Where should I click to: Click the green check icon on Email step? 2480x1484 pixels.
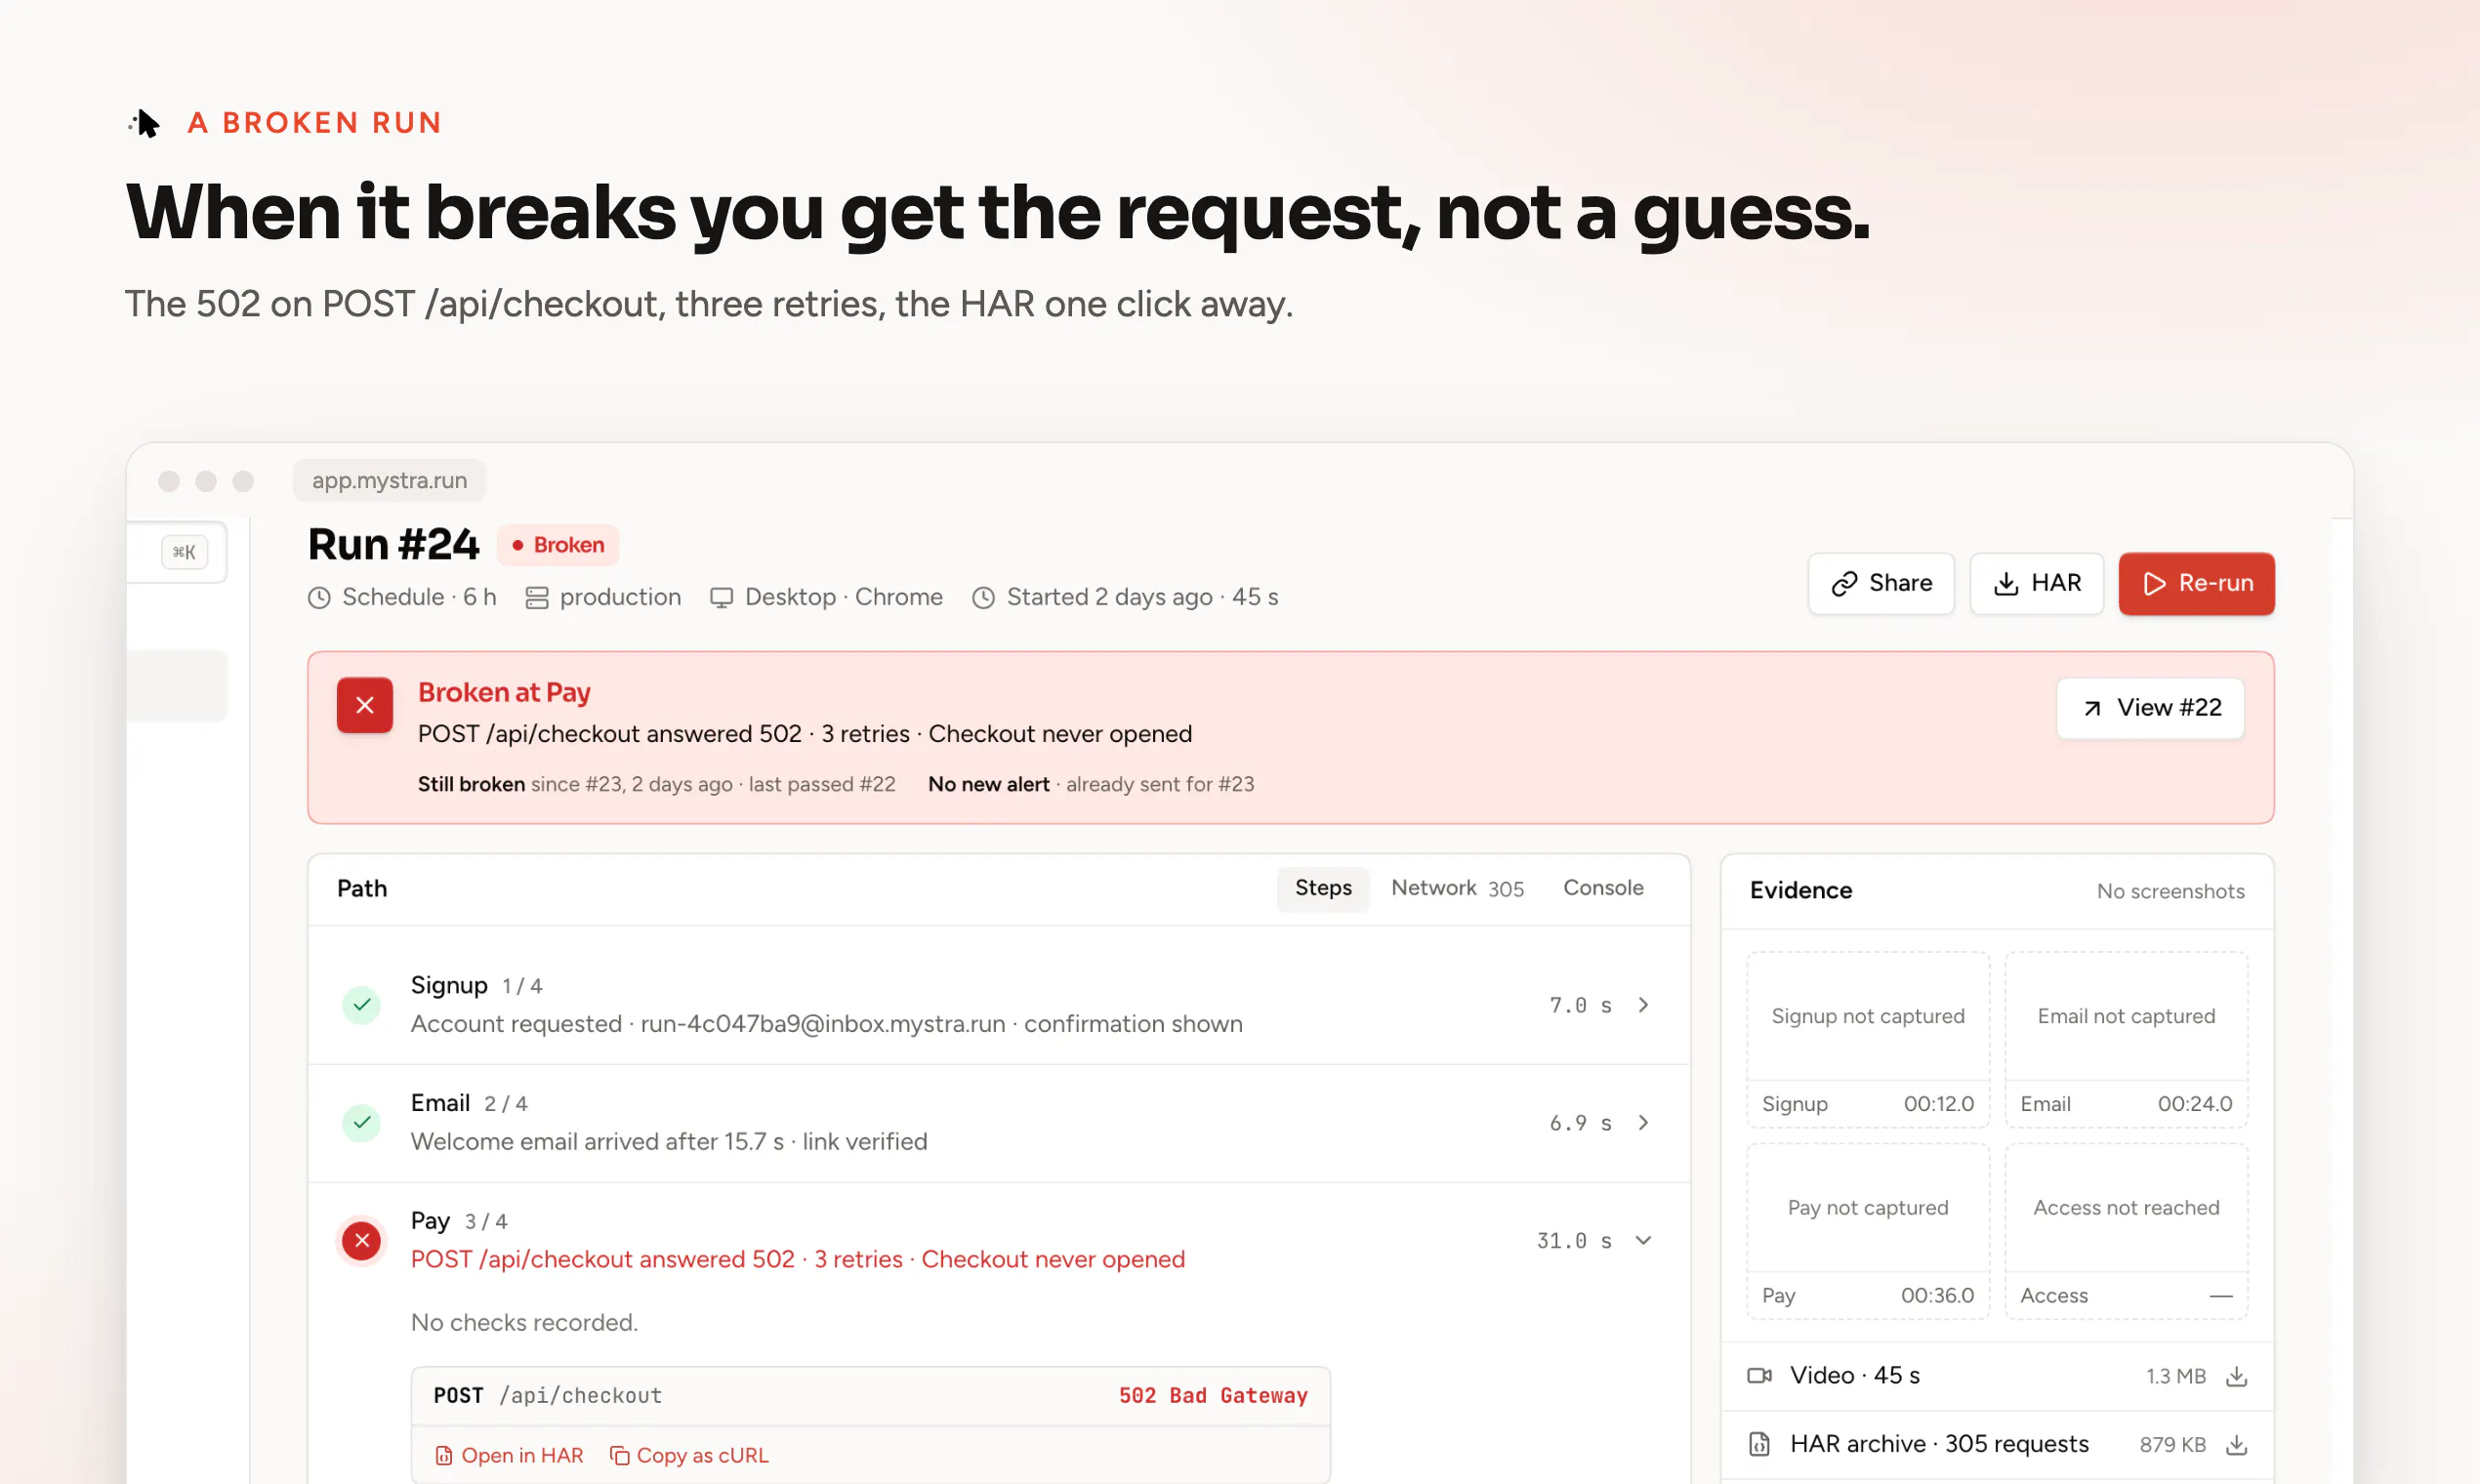click(x=362, y=1123)
